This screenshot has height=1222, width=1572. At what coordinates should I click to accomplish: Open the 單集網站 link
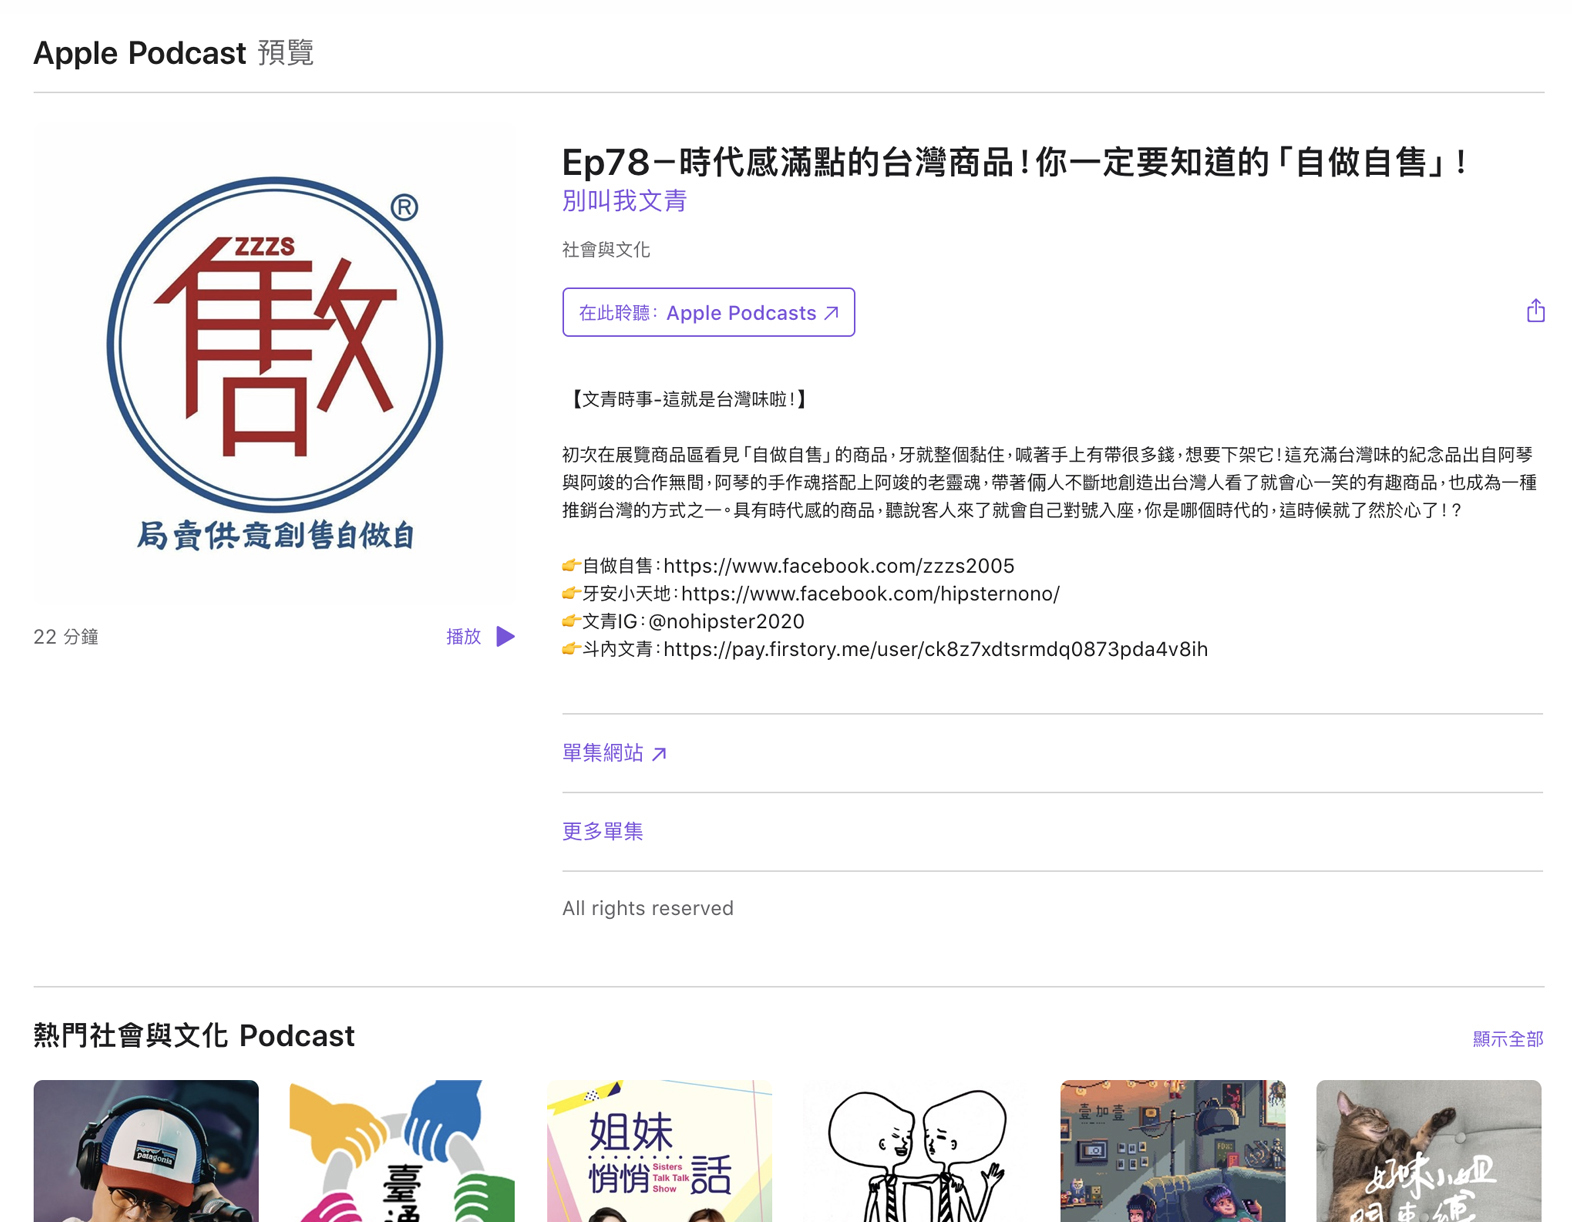[x=614, y=753]
